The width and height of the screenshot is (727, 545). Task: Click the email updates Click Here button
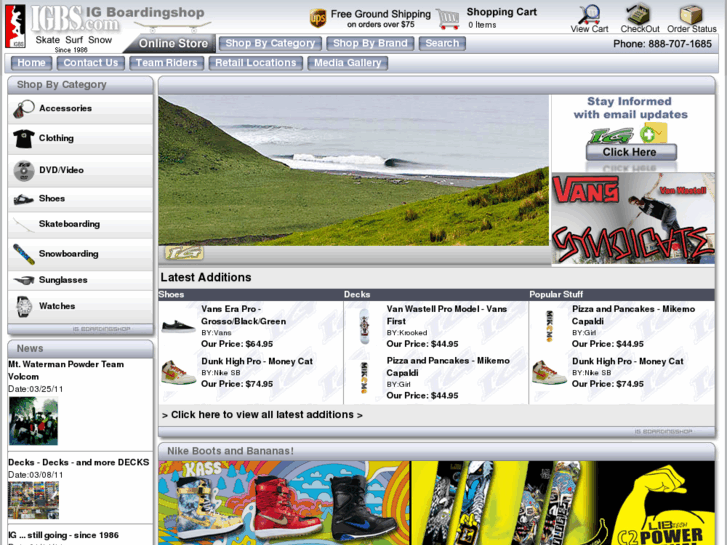[x=631, y=152]
